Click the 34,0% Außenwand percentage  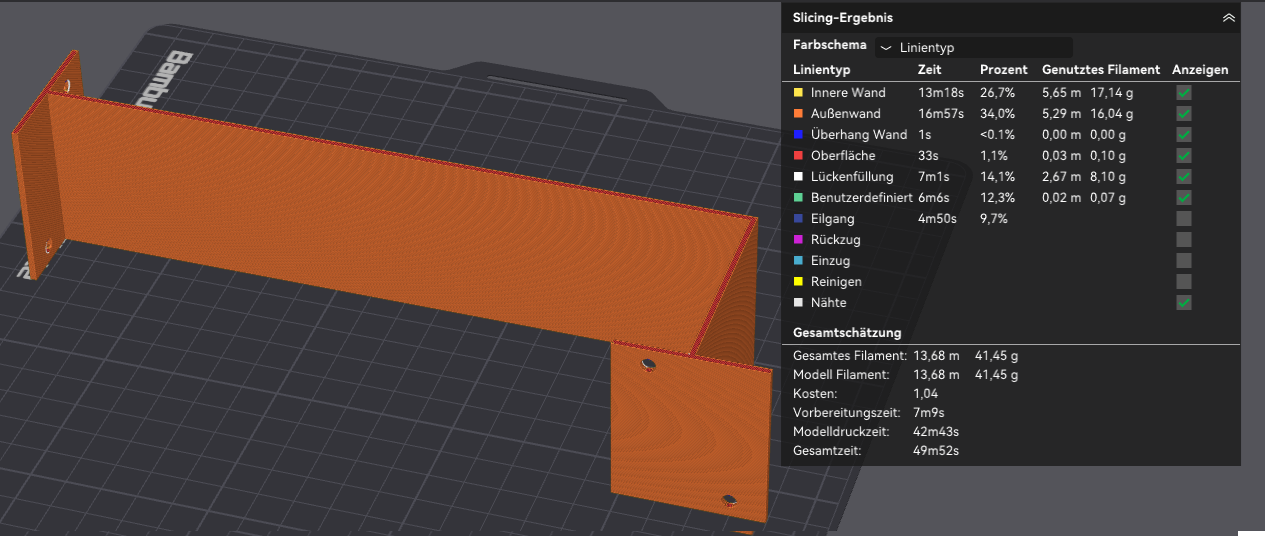[998, 114]
